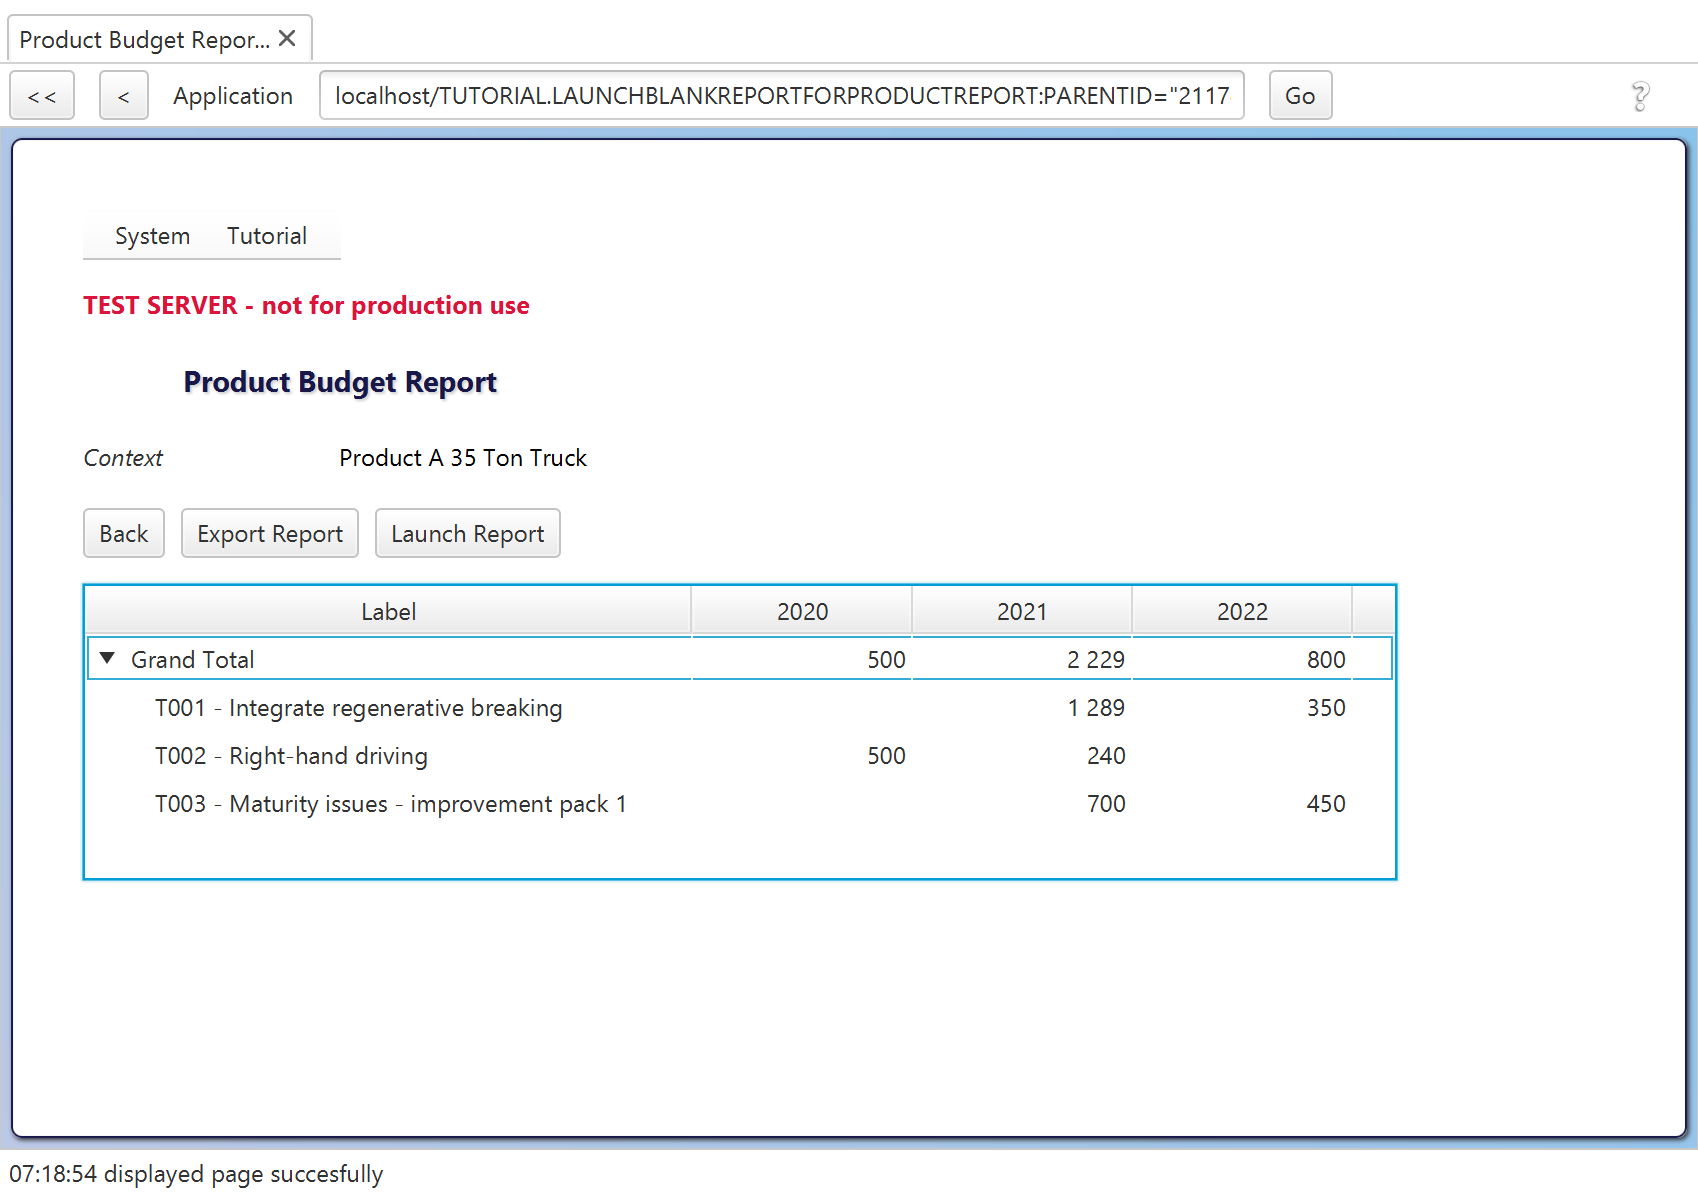Close the Product Budget Report tab

(287, 38)
